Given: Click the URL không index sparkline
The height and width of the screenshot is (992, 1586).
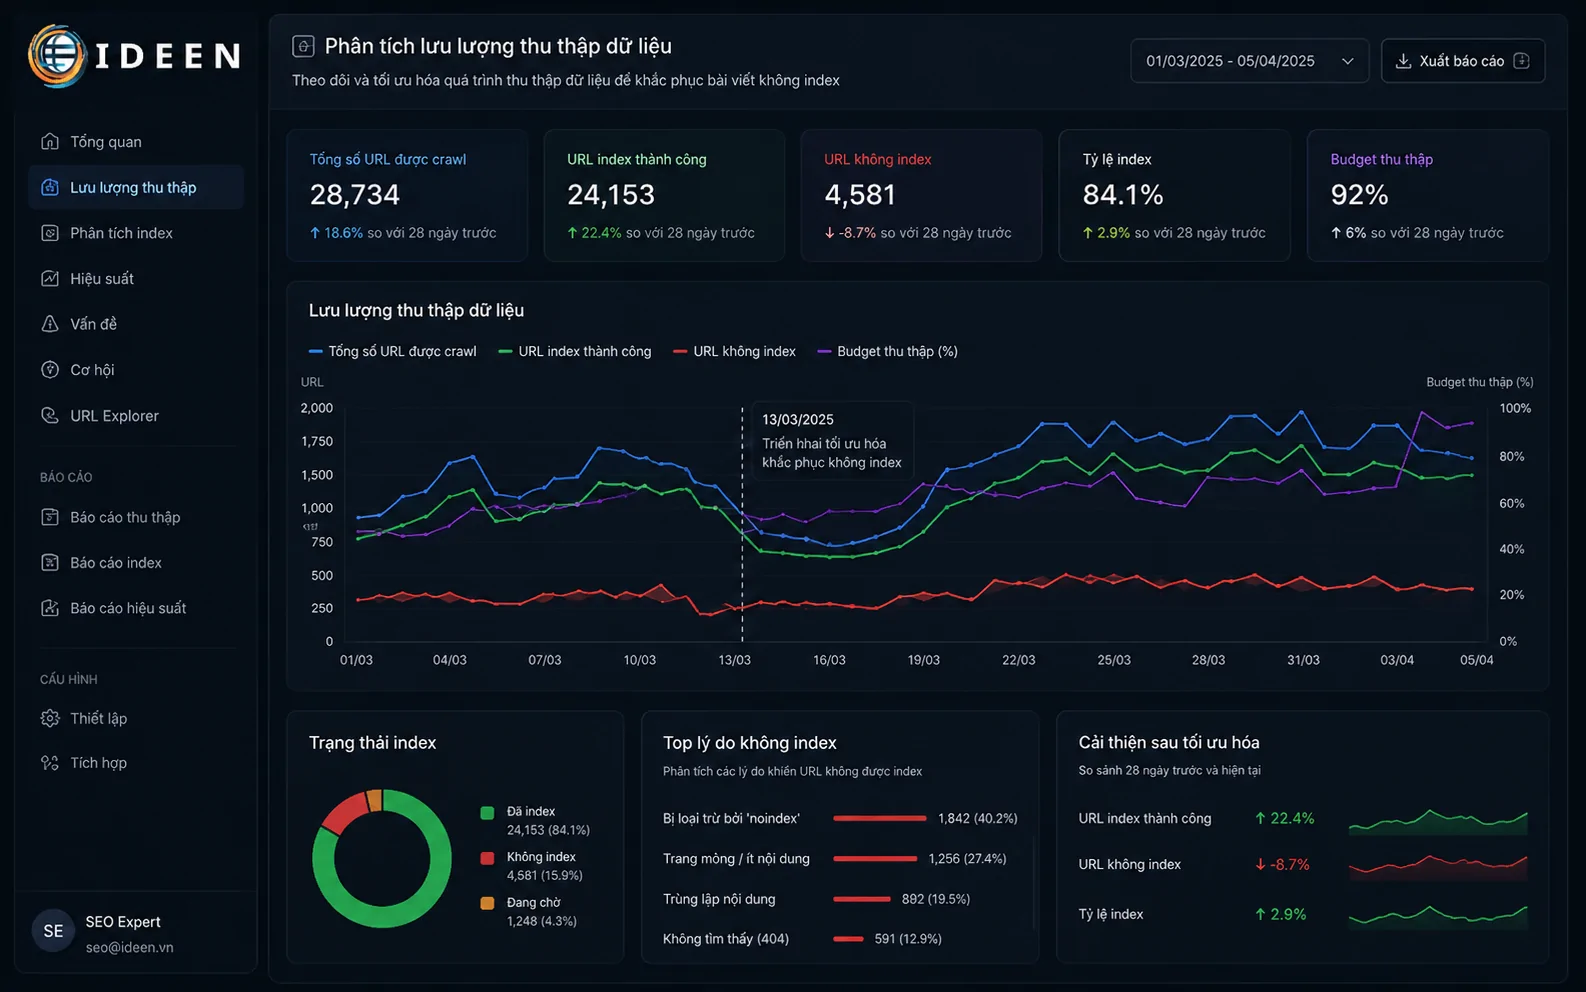Looking at the screenshot, I should point(1438,867).
